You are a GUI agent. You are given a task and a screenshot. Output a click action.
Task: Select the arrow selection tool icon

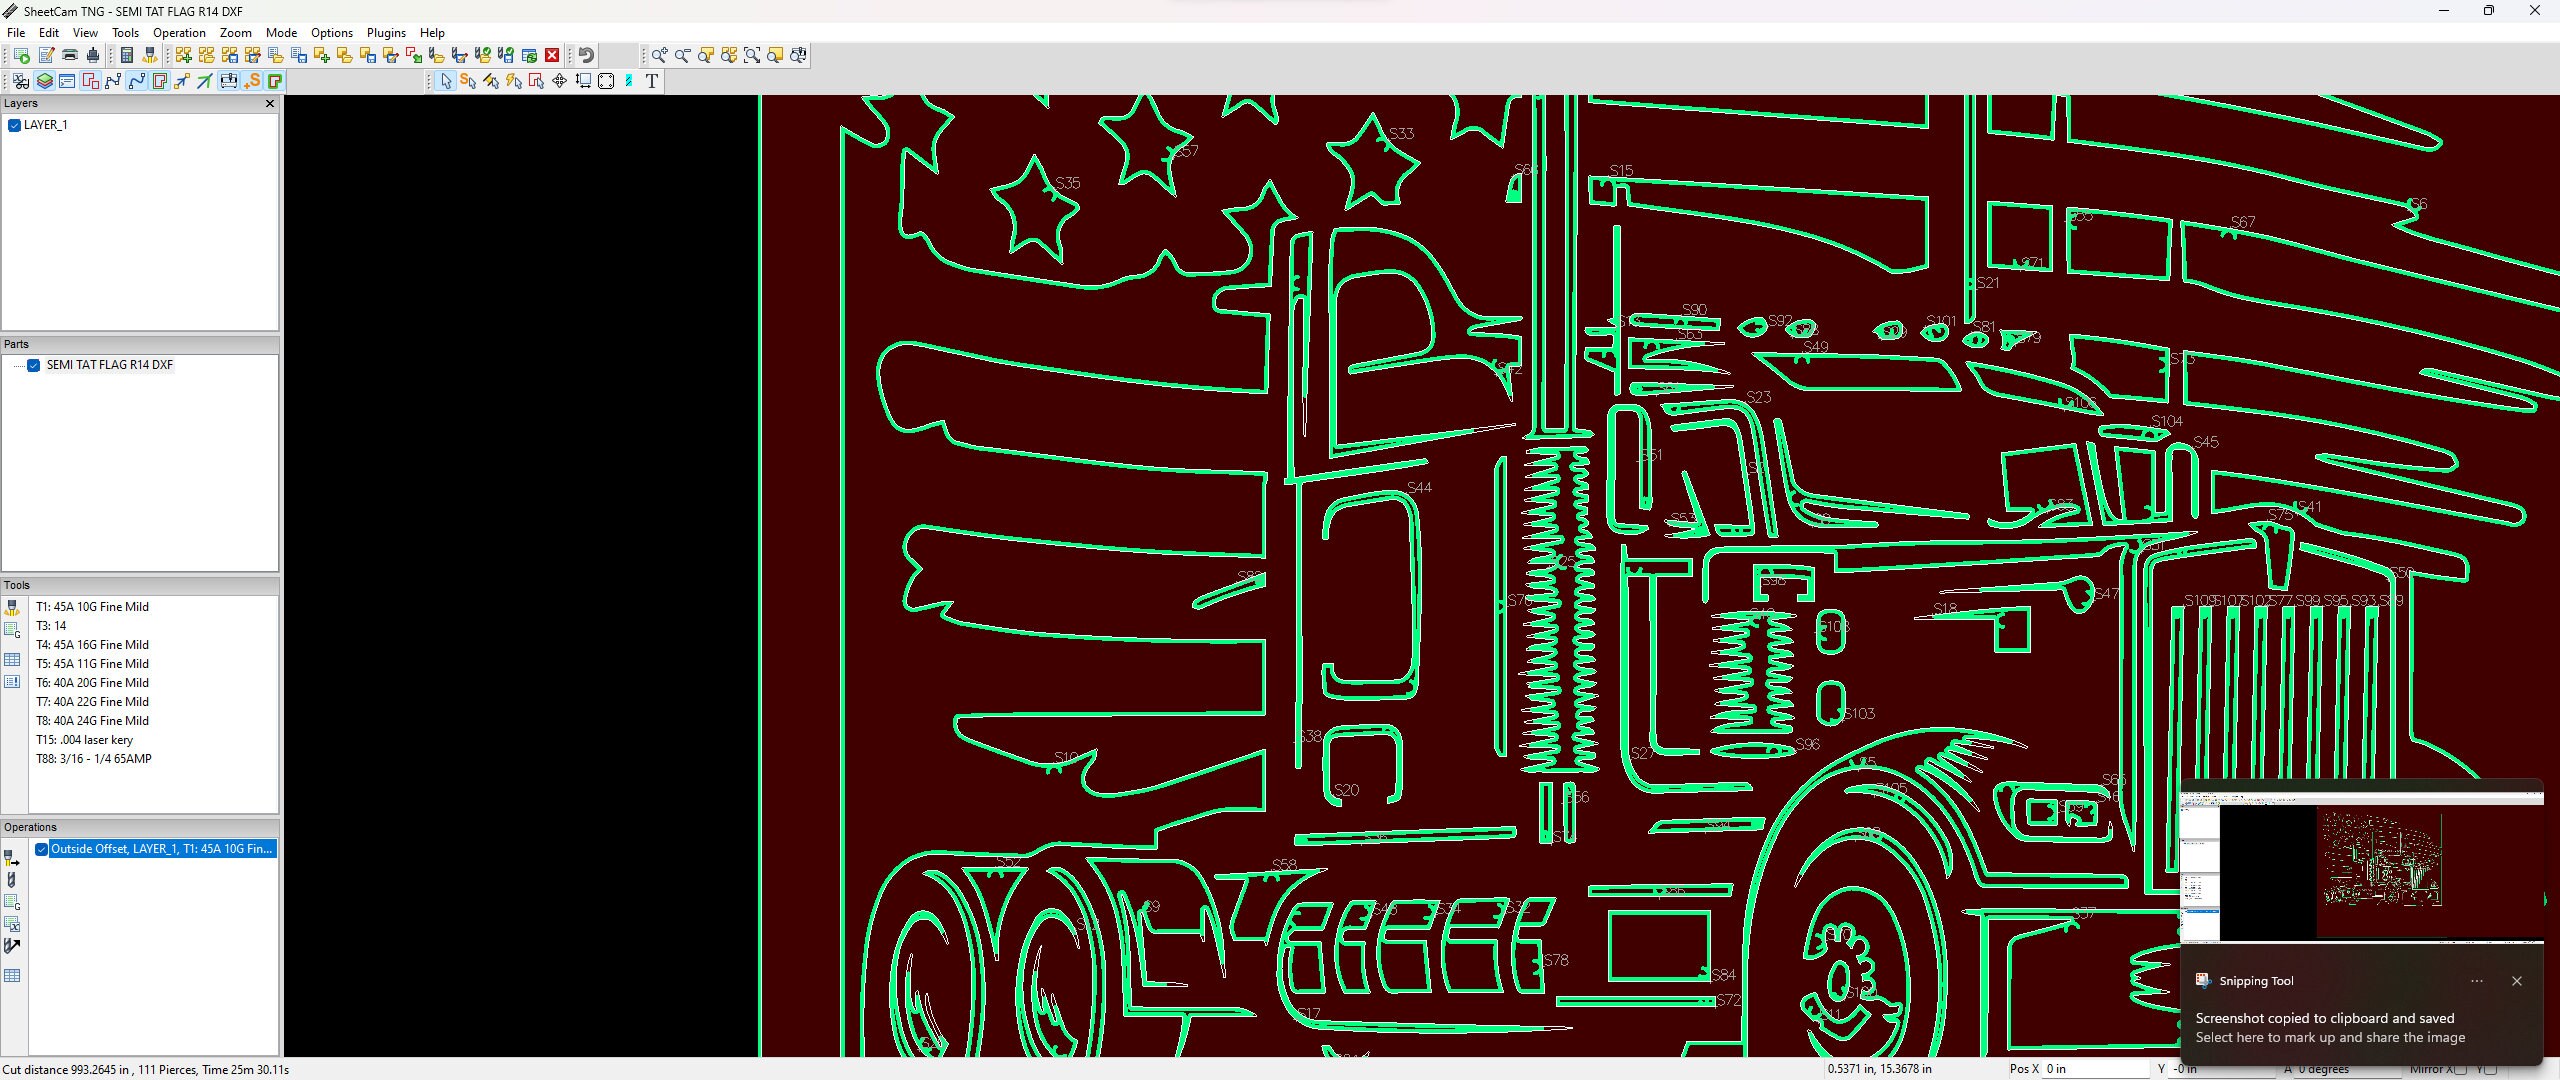coord(447,81)
